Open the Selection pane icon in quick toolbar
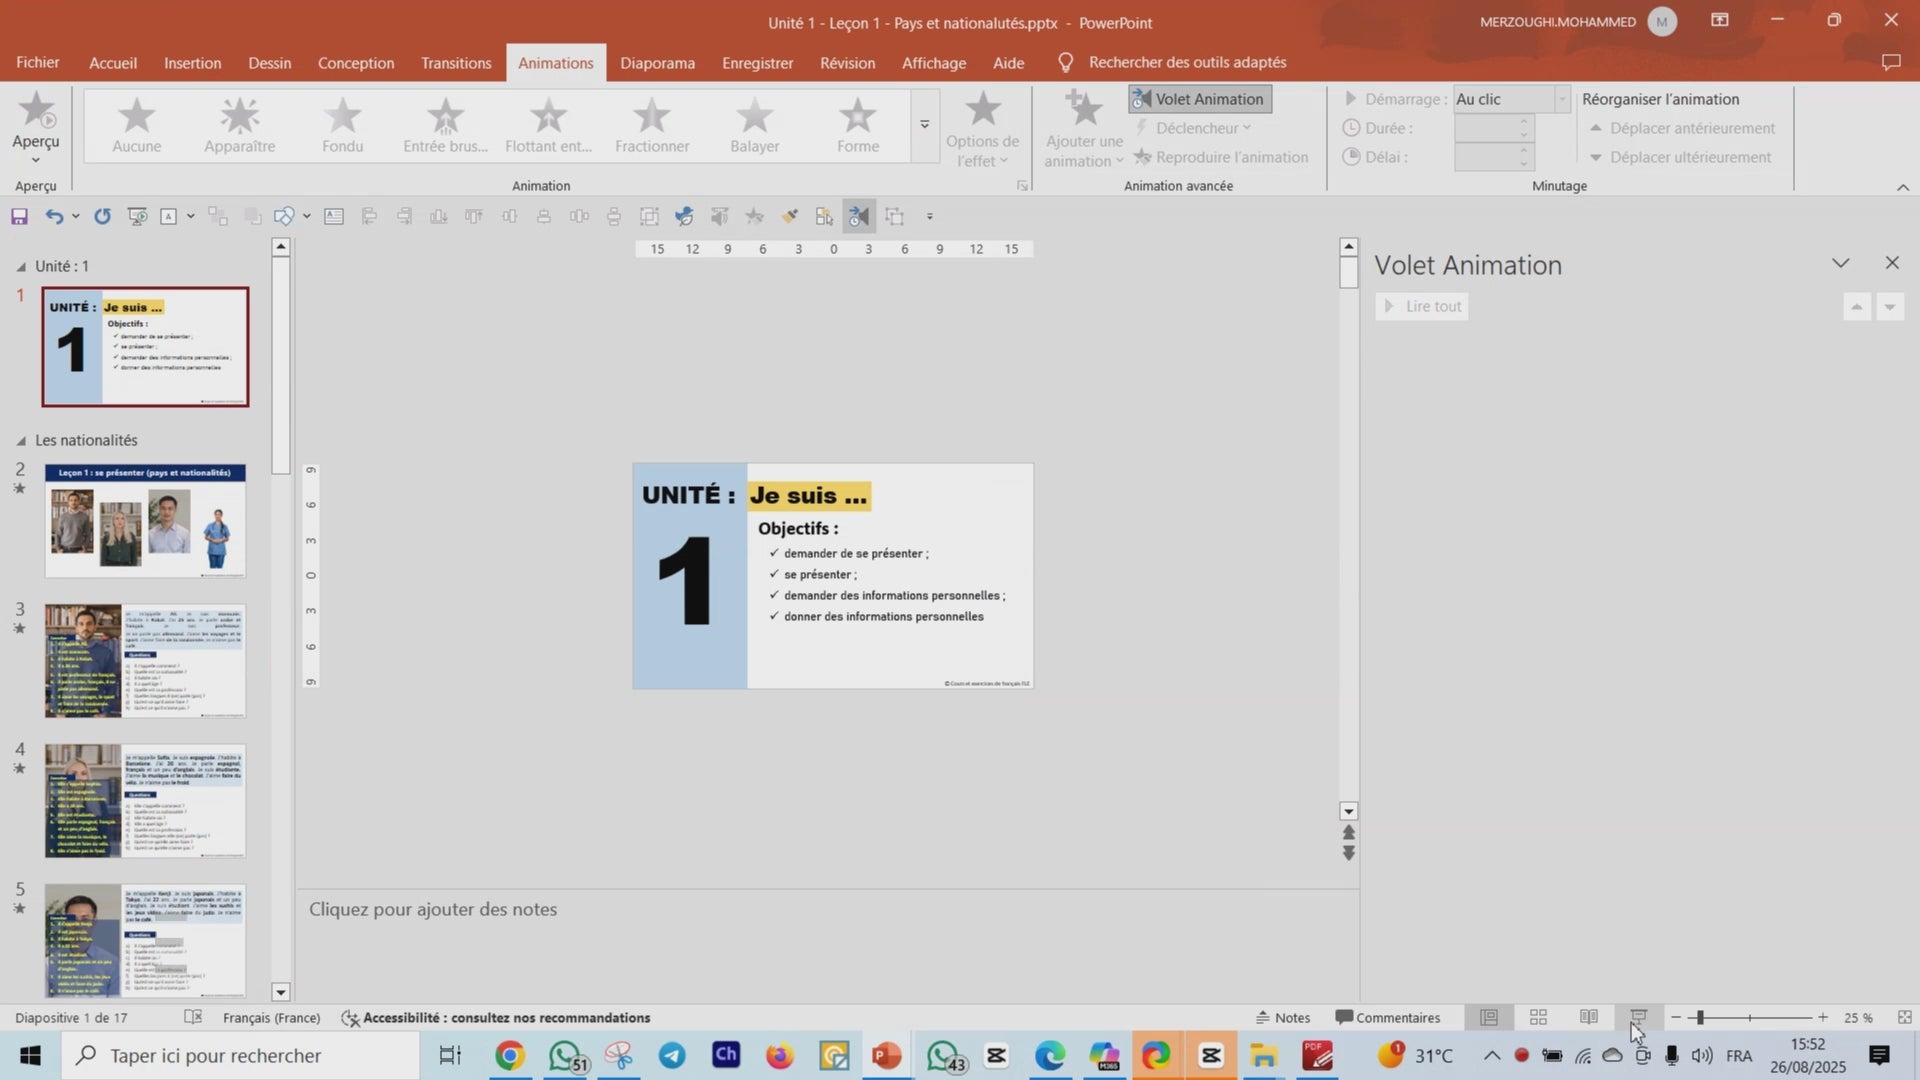The image size is (1920, 1080). tap(824, 216)
